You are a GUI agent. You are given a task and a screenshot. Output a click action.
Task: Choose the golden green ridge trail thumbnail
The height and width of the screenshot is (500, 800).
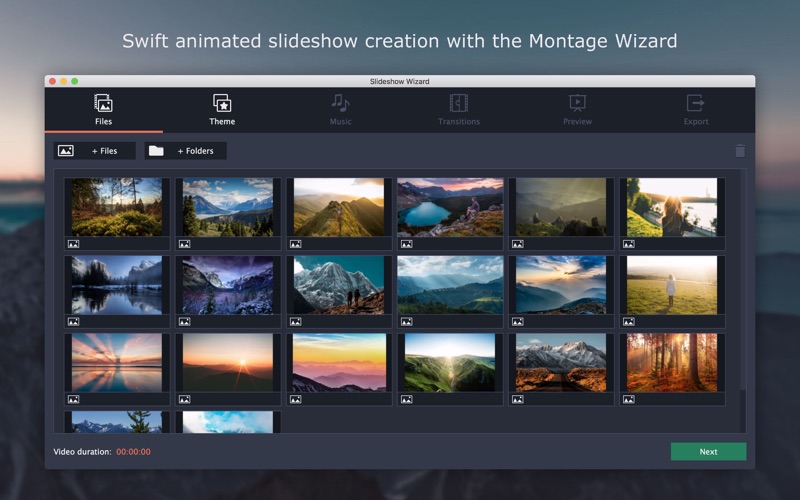click(x=339, y=207)
